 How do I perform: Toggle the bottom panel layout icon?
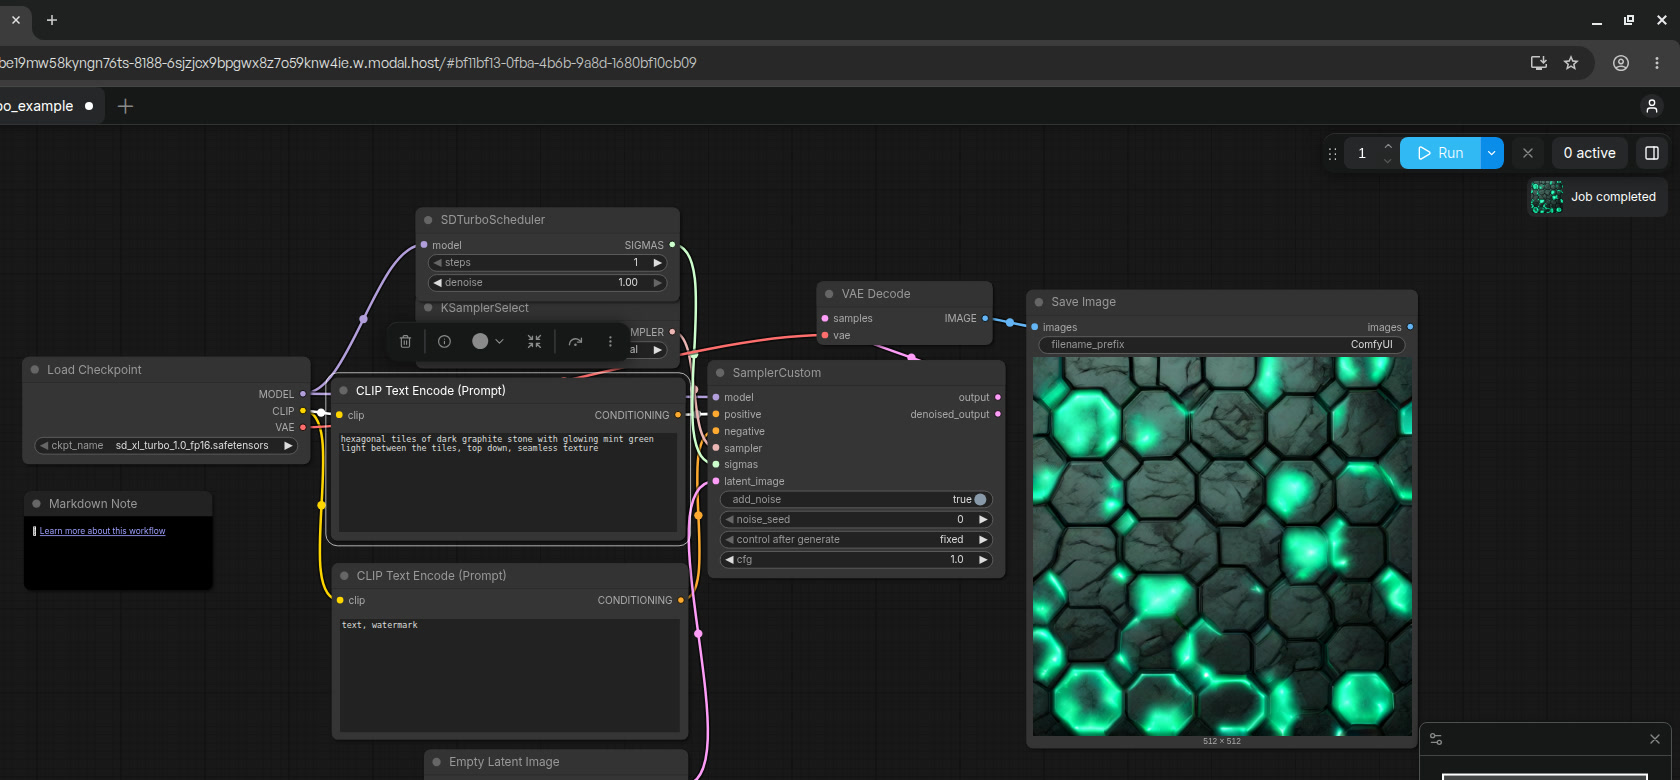tap(1652, 153)
